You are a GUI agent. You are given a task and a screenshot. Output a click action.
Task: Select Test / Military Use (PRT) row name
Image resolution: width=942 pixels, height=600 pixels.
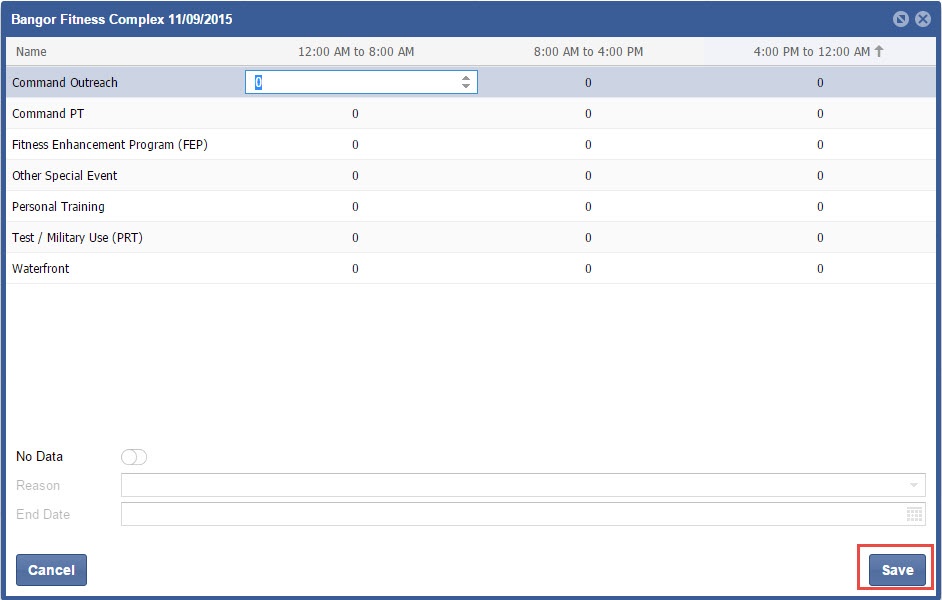click(x=77, y=238)
